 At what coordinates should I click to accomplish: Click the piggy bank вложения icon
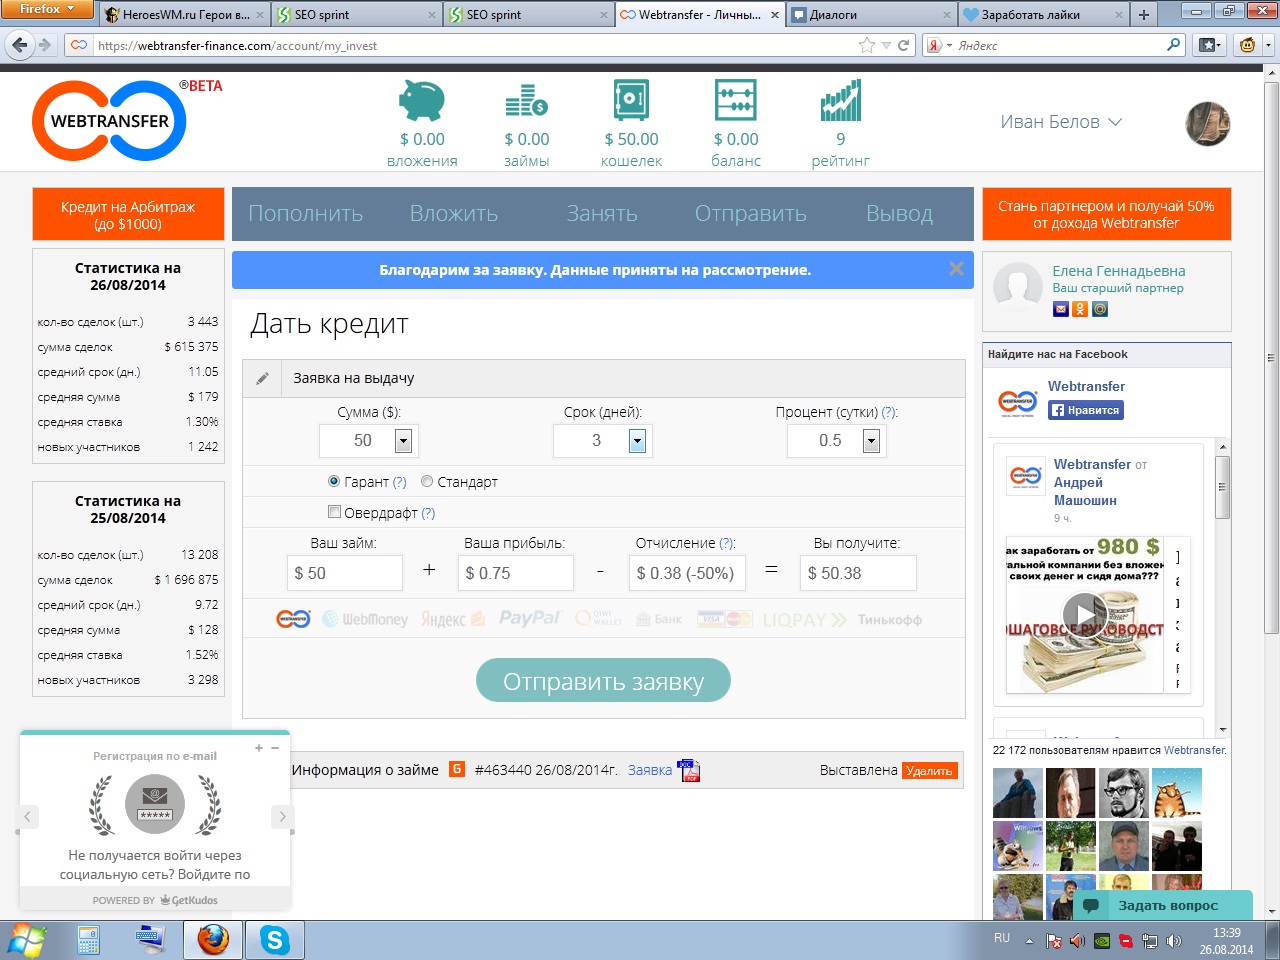pyautogui.click(x=422, y=101)
